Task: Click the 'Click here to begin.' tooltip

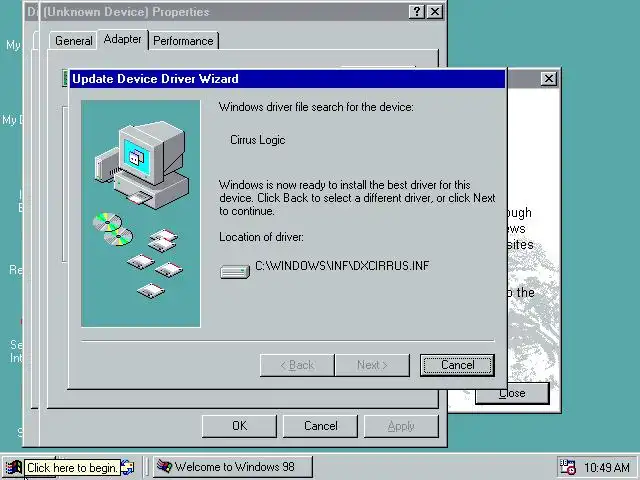Action: click(73, 468)
